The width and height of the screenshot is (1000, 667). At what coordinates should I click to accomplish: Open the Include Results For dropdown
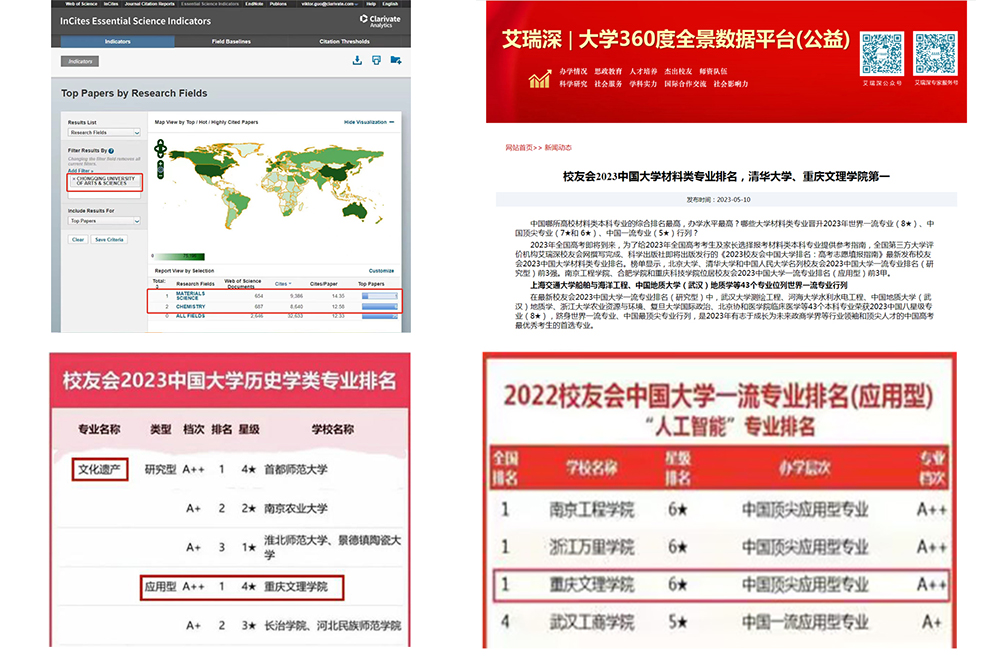click(103, 220)
